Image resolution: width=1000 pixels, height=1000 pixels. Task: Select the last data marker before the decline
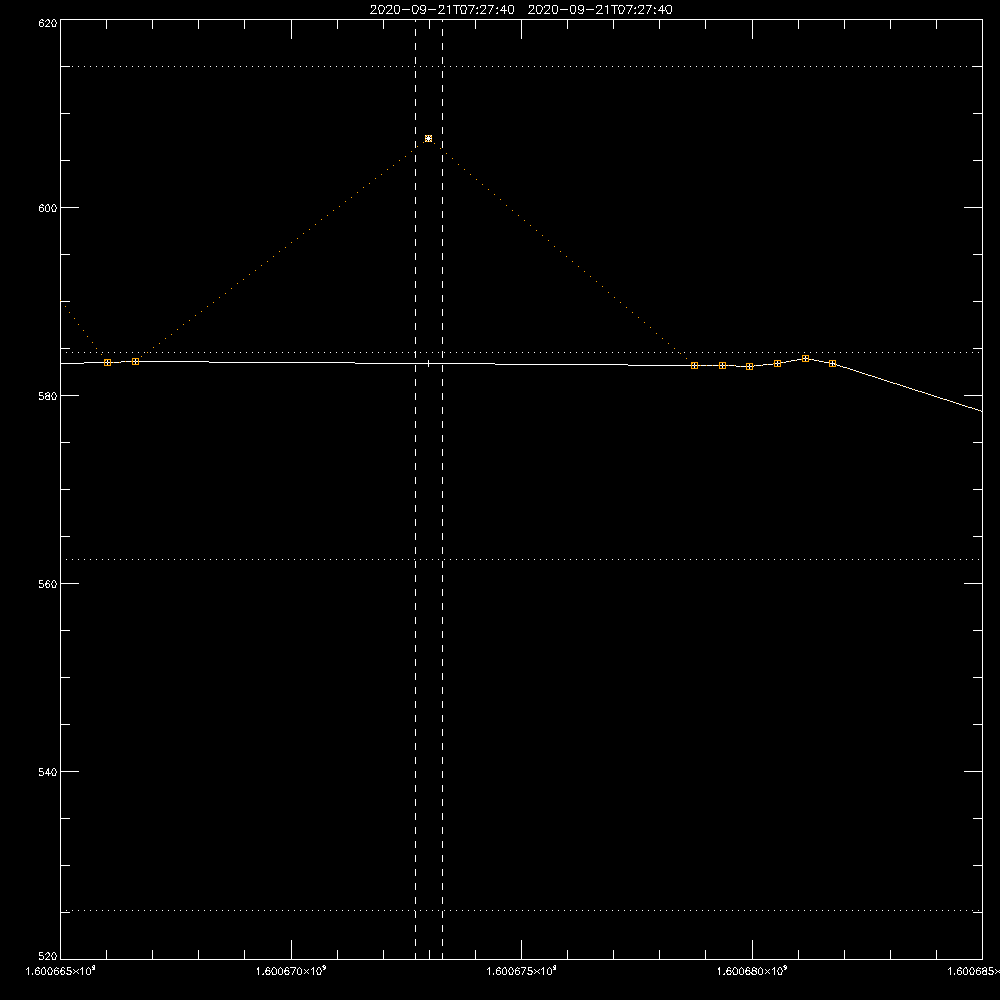pyautogui.click(x=832, y=364)
